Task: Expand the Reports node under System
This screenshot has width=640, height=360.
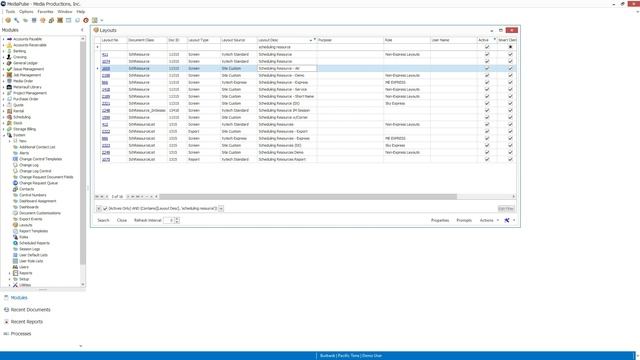Action: (x=10, y=273)
